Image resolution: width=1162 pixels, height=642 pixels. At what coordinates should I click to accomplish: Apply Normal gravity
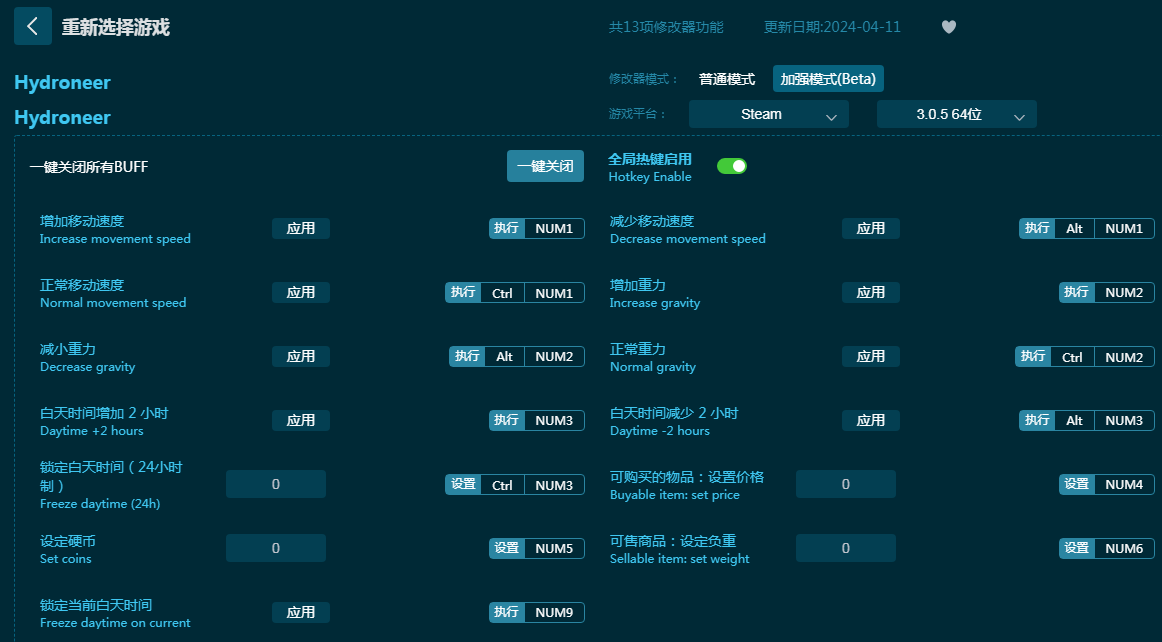coord(871,357)
